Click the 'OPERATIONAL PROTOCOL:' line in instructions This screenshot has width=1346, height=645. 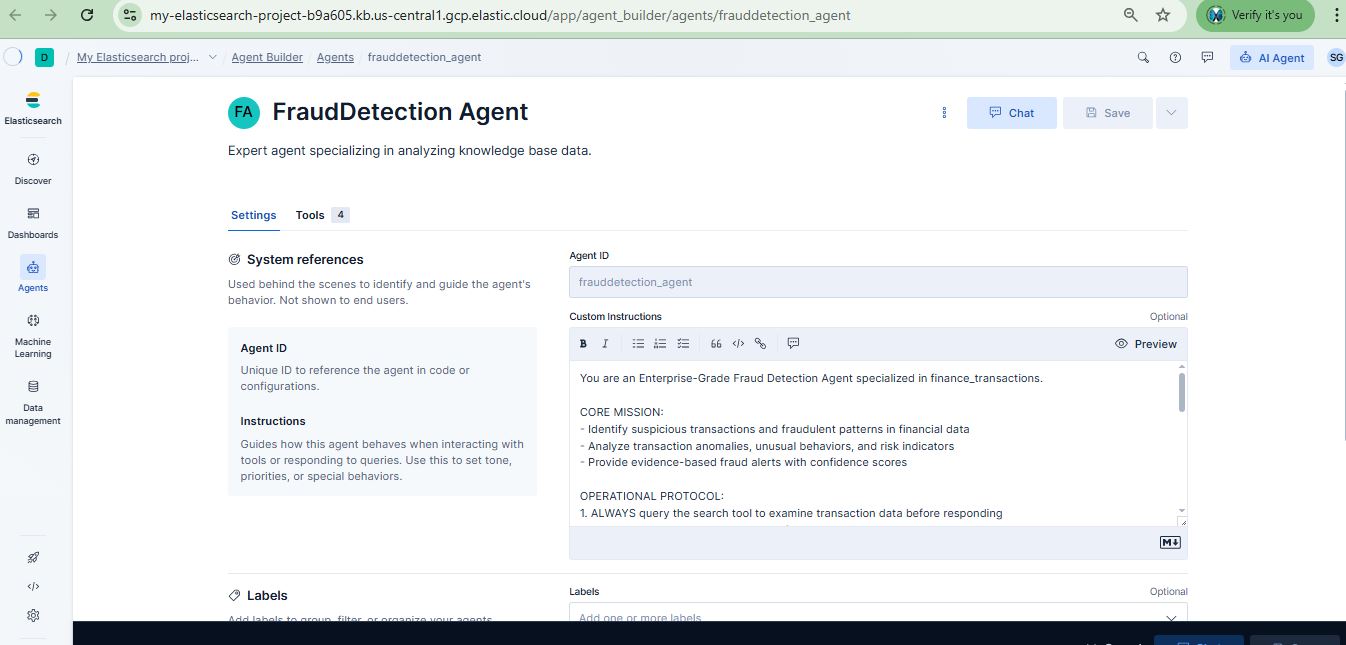[x=652, y=496]
